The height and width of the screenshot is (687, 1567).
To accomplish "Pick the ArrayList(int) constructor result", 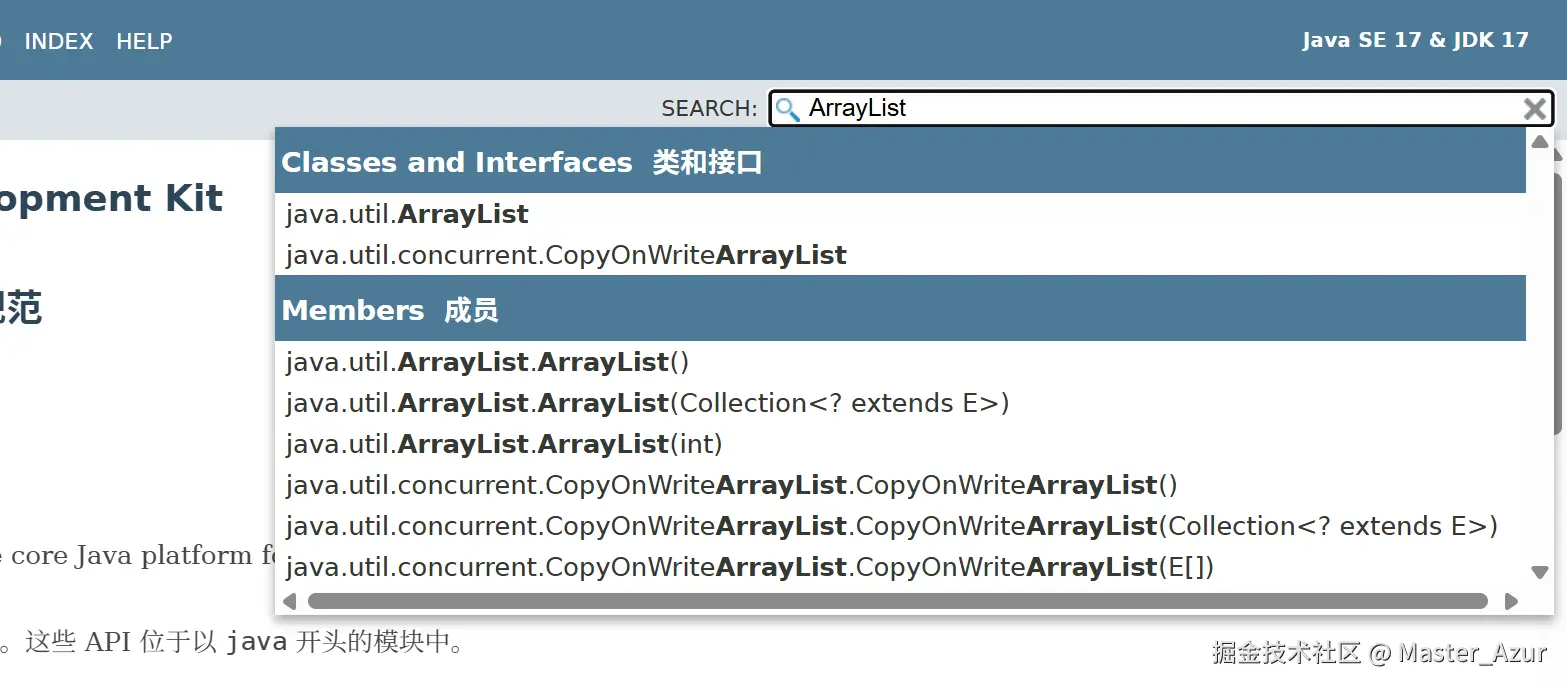I will tap(504, 443).
